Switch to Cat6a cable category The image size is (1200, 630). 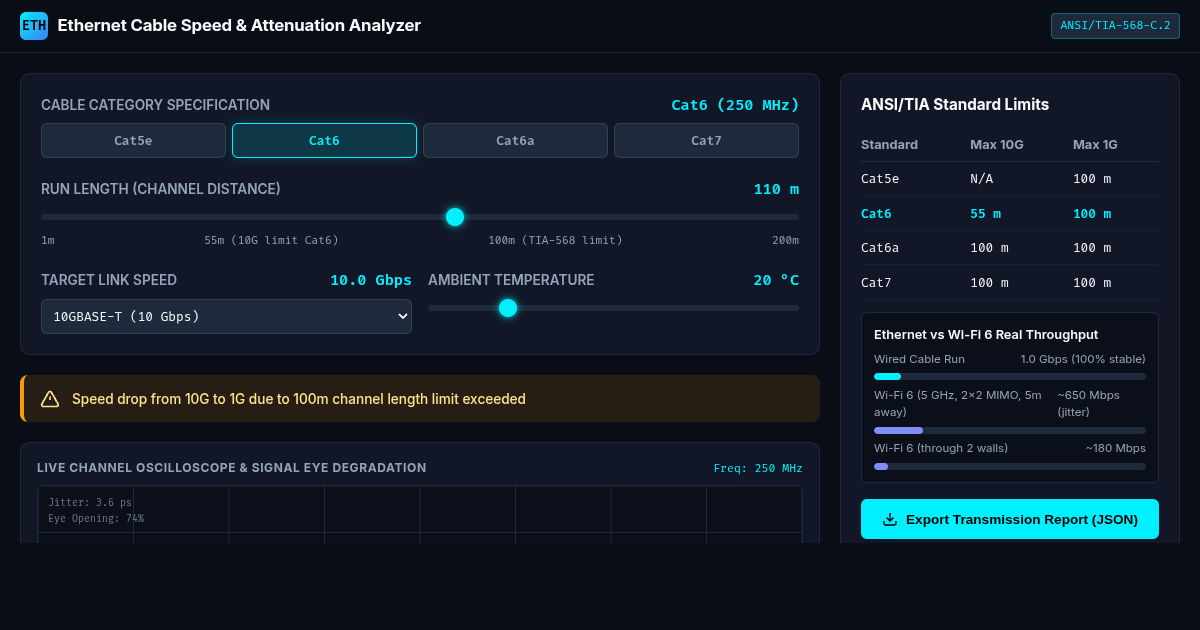pos(515,141)
